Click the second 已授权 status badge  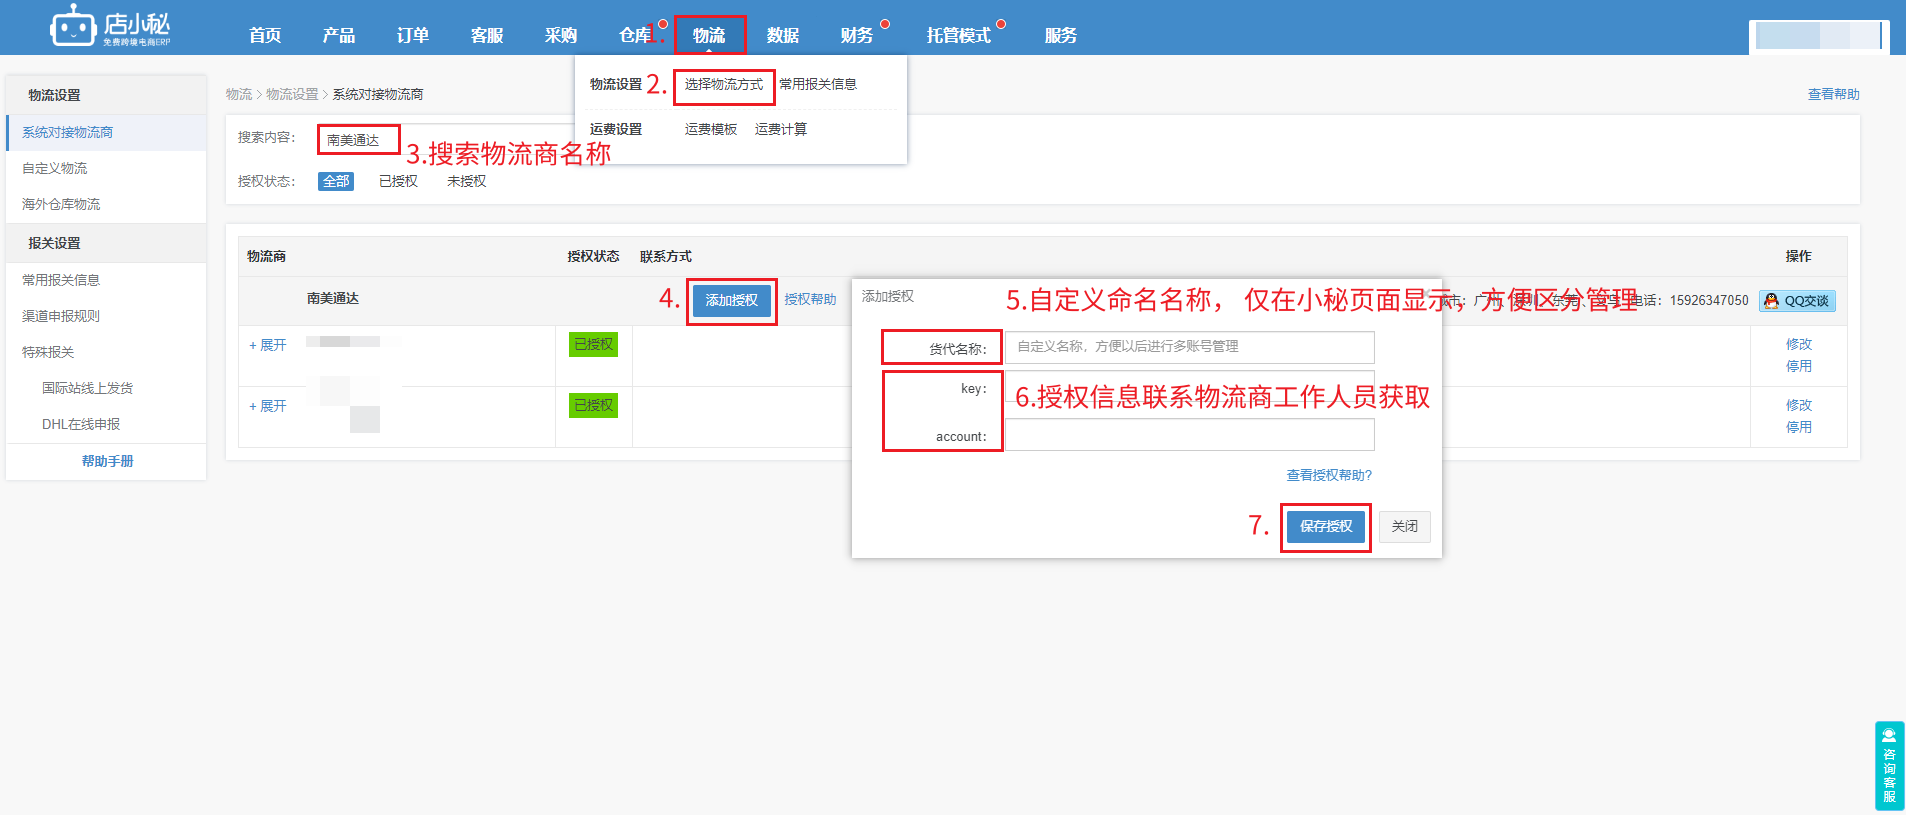pyautogui.click(x=594, y=406)
